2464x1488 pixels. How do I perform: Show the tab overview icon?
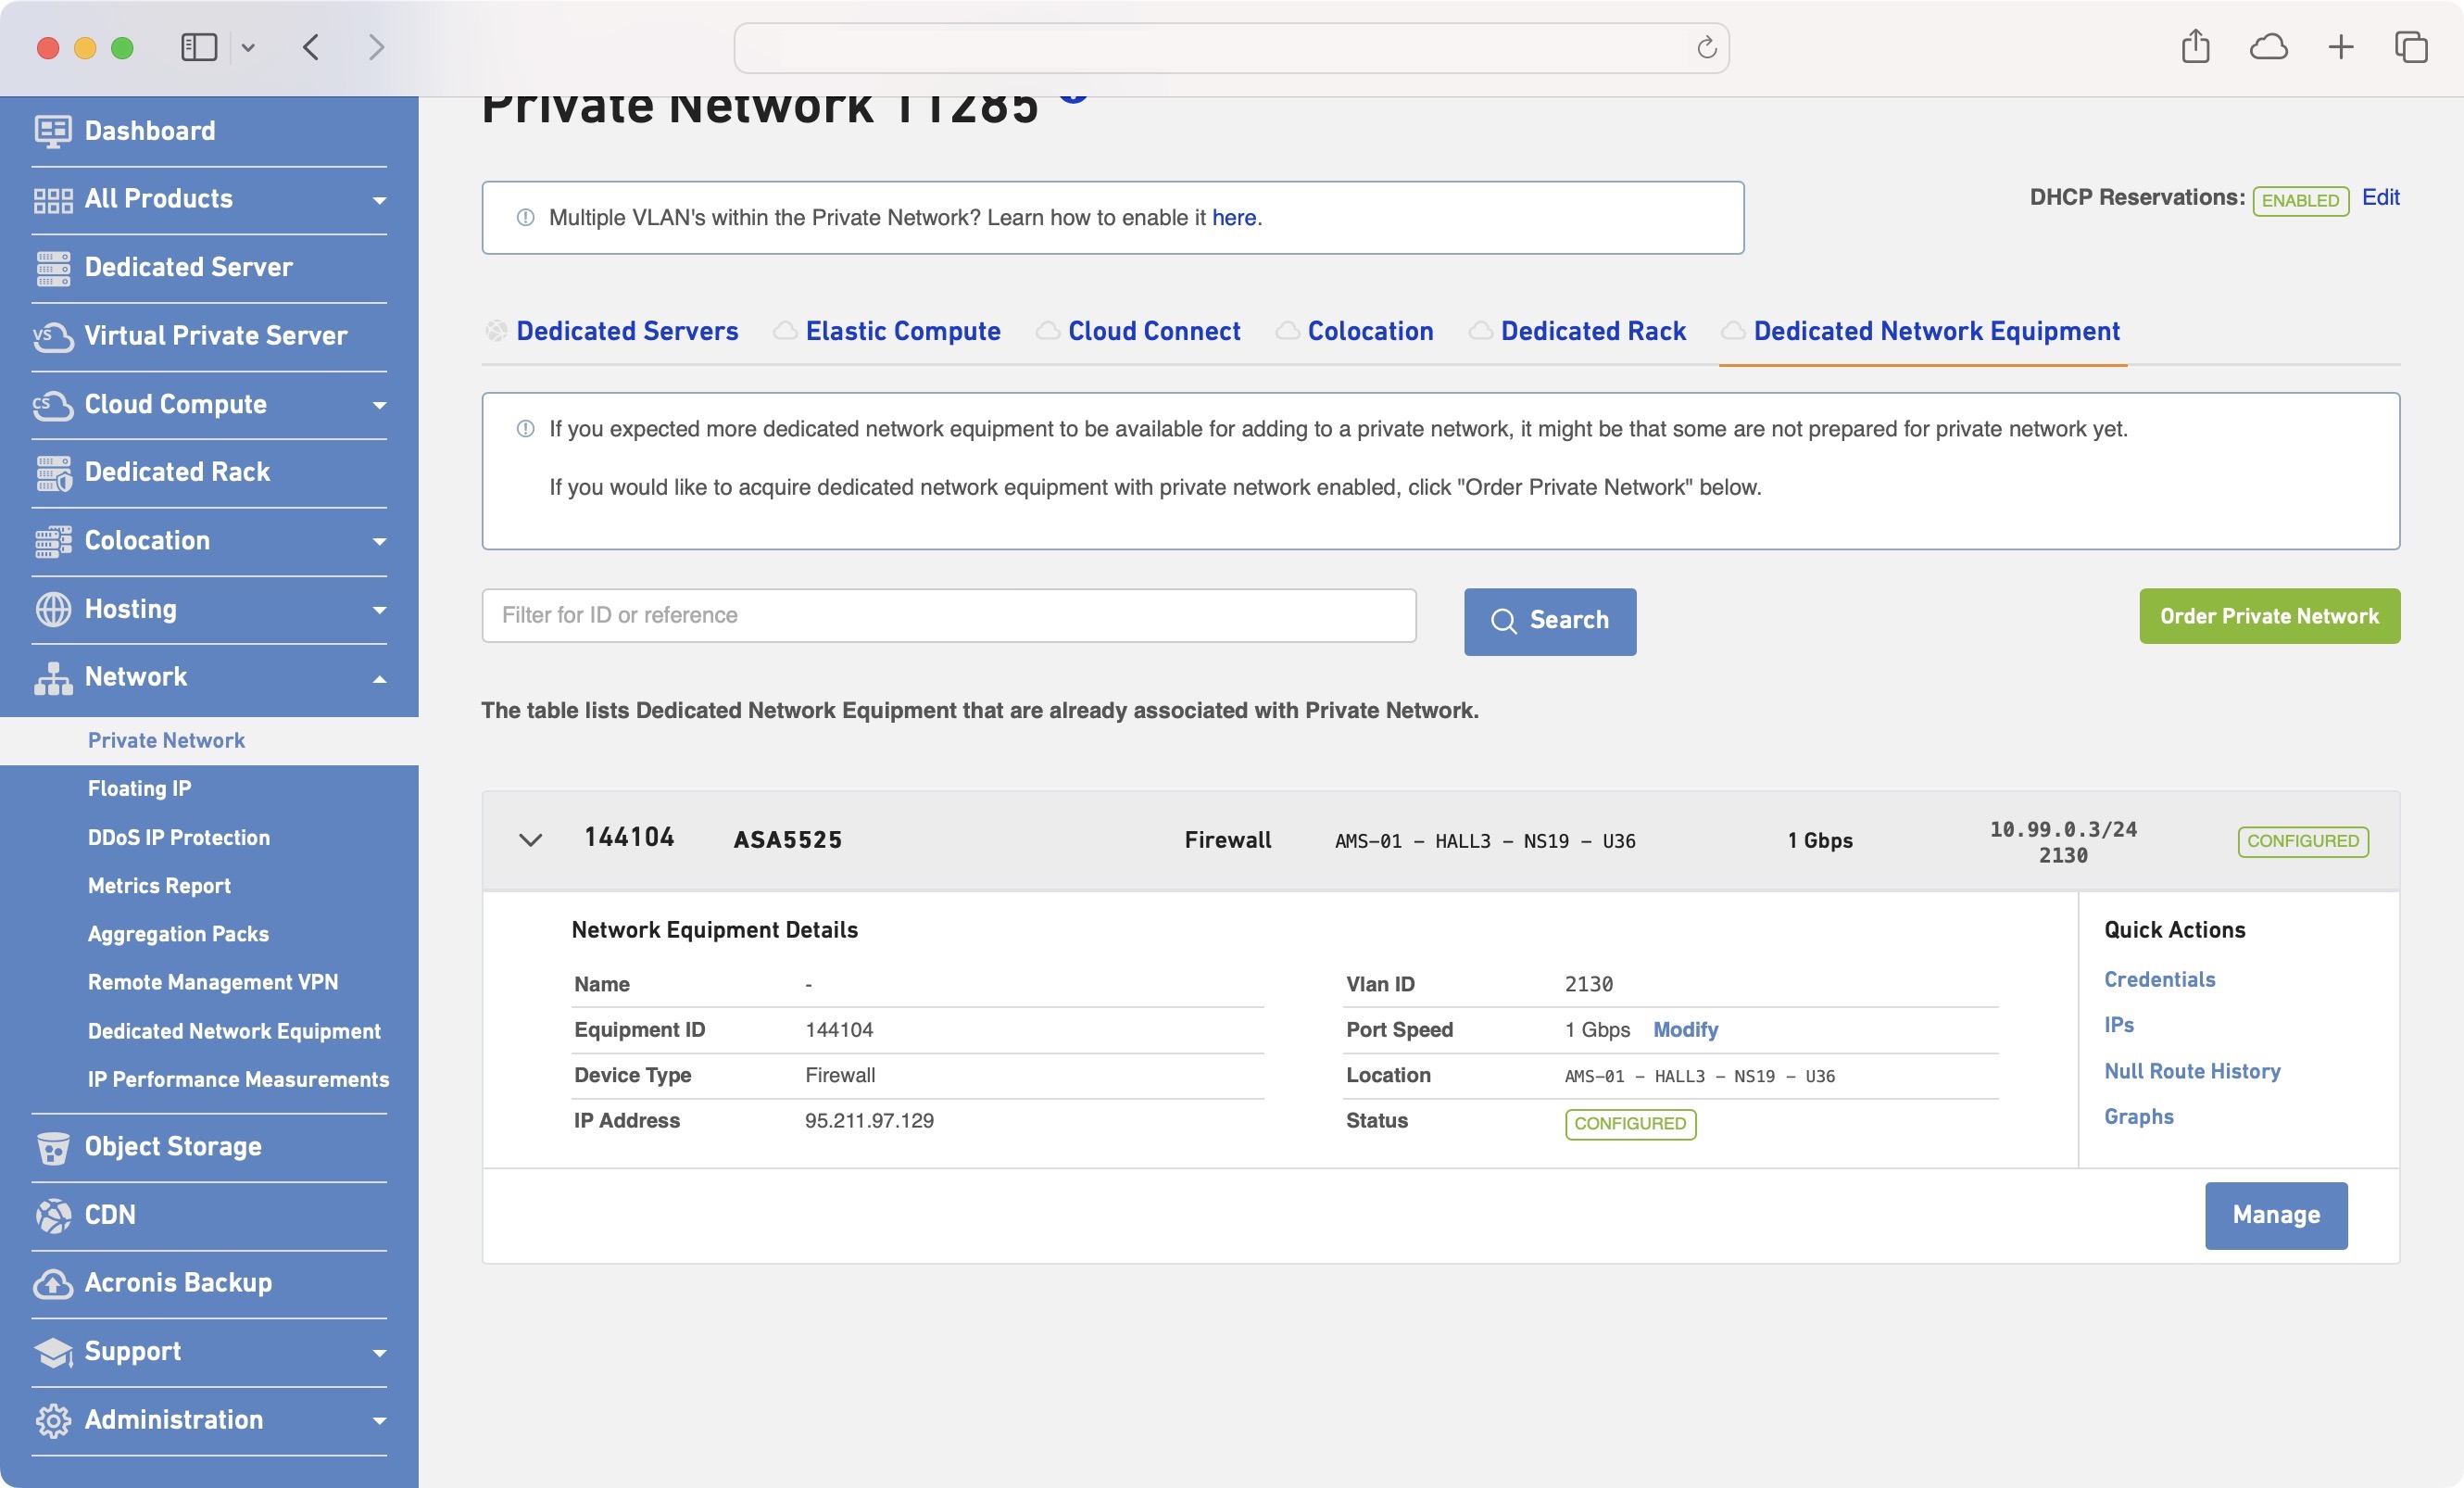(2411, 47)
